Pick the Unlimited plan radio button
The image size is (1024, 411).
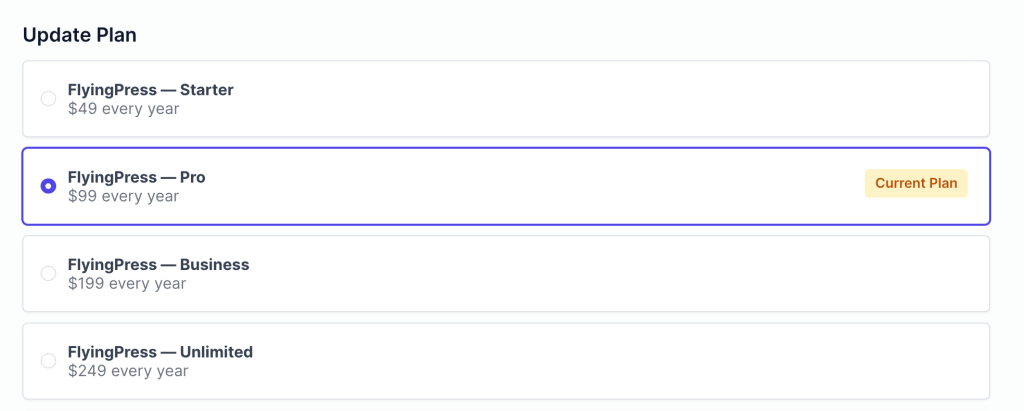48,361
